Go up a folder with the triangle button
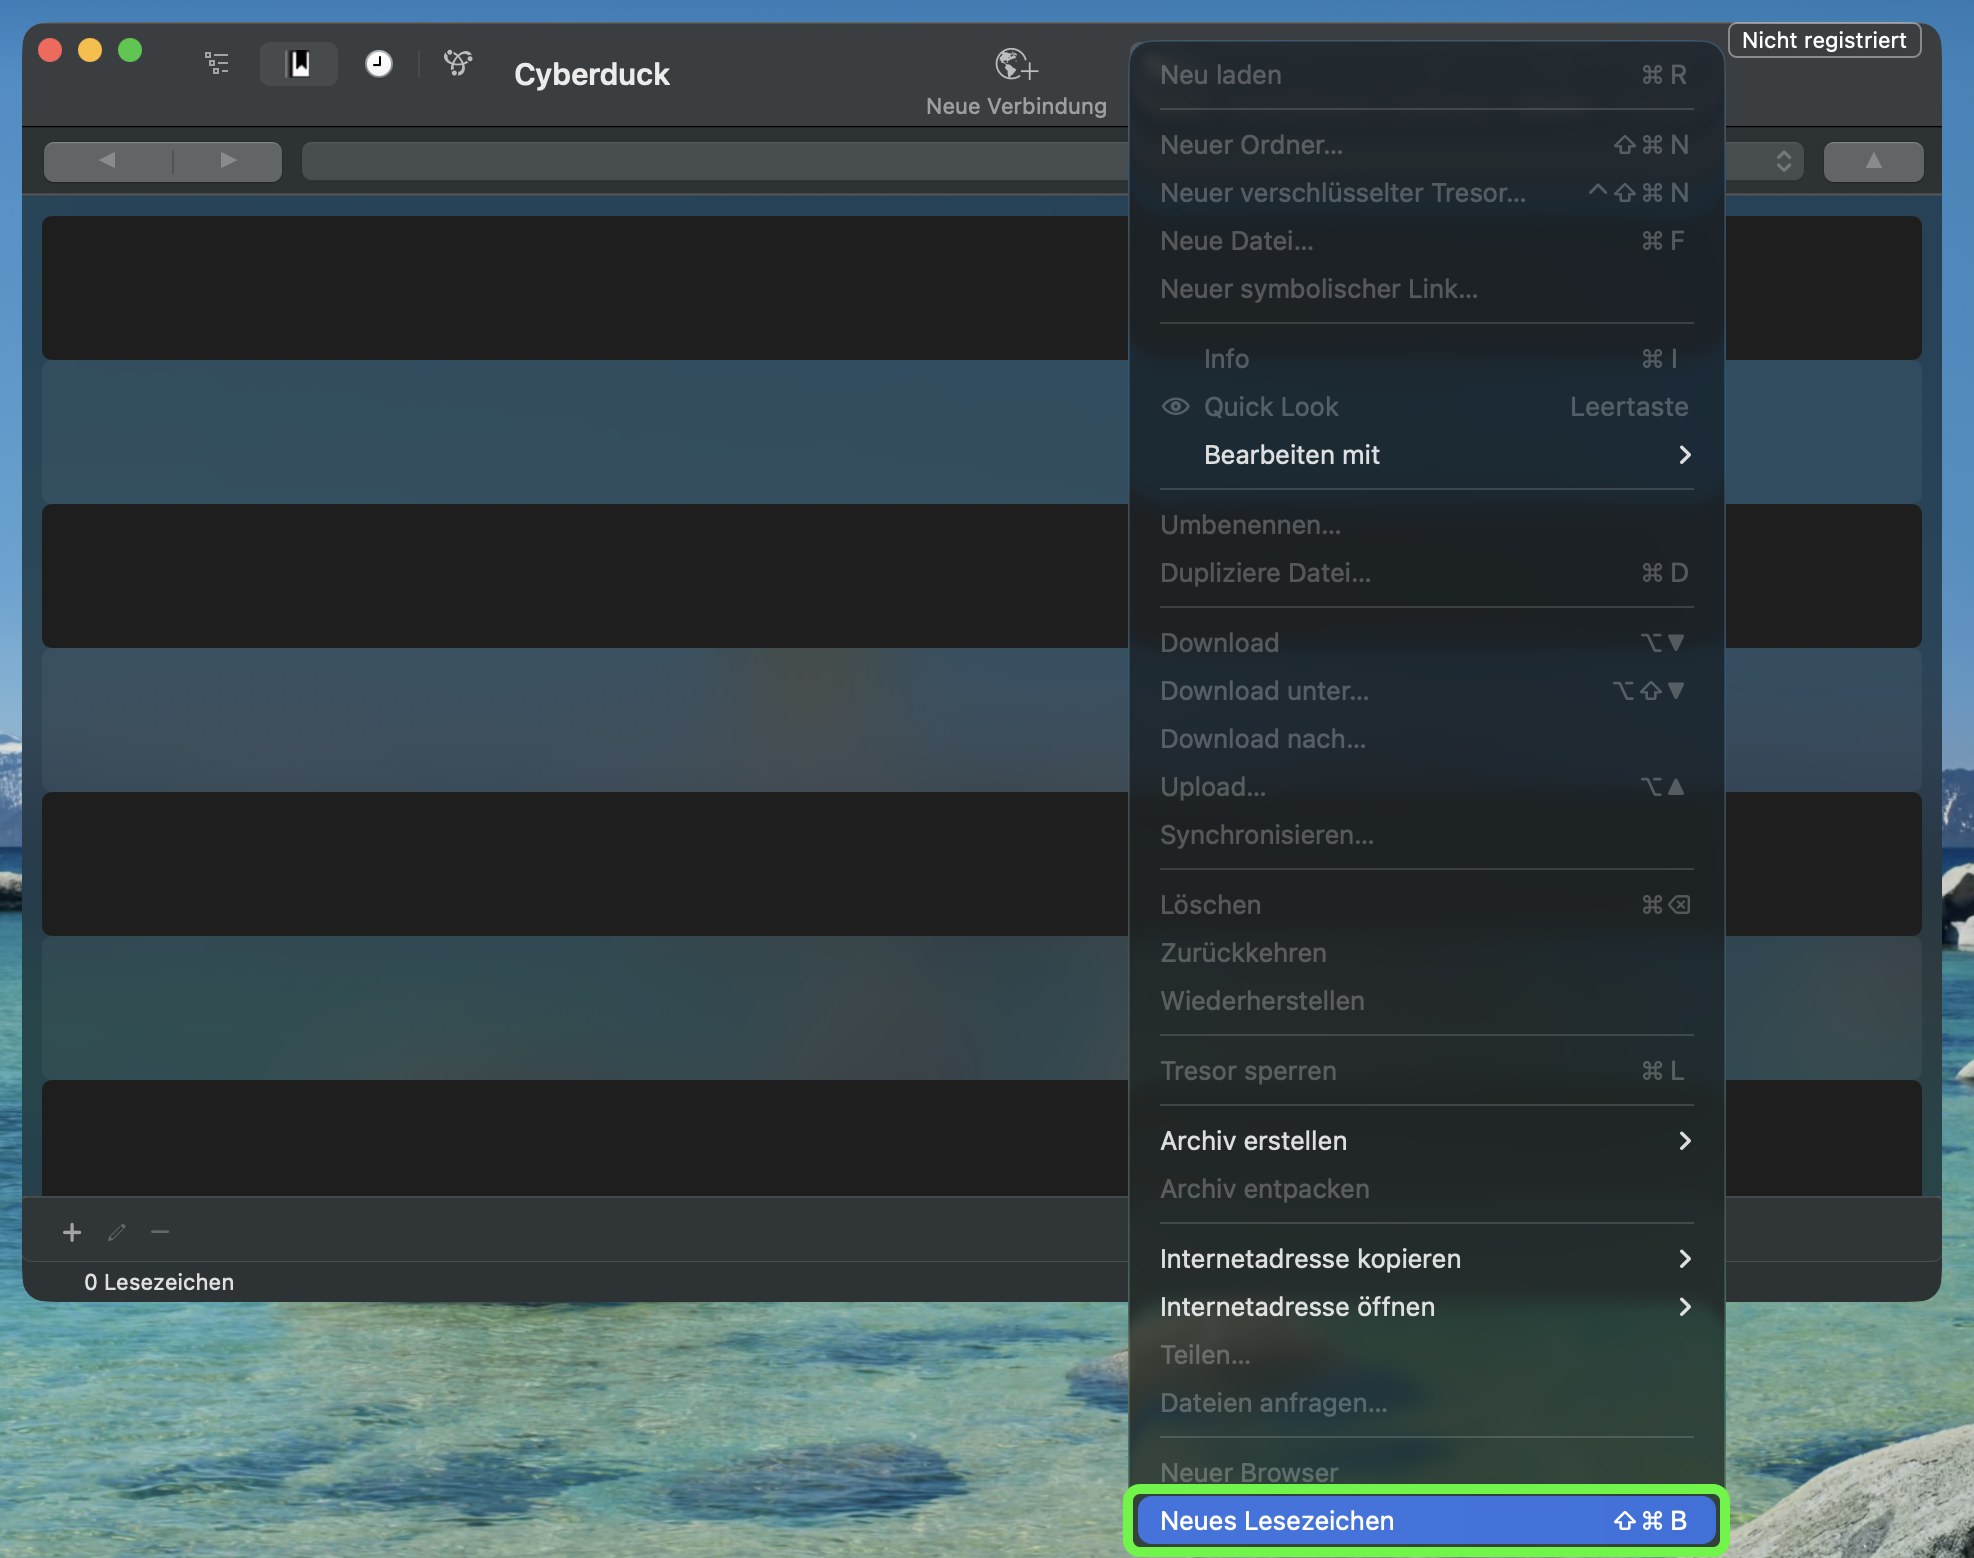 (1873, 161)
